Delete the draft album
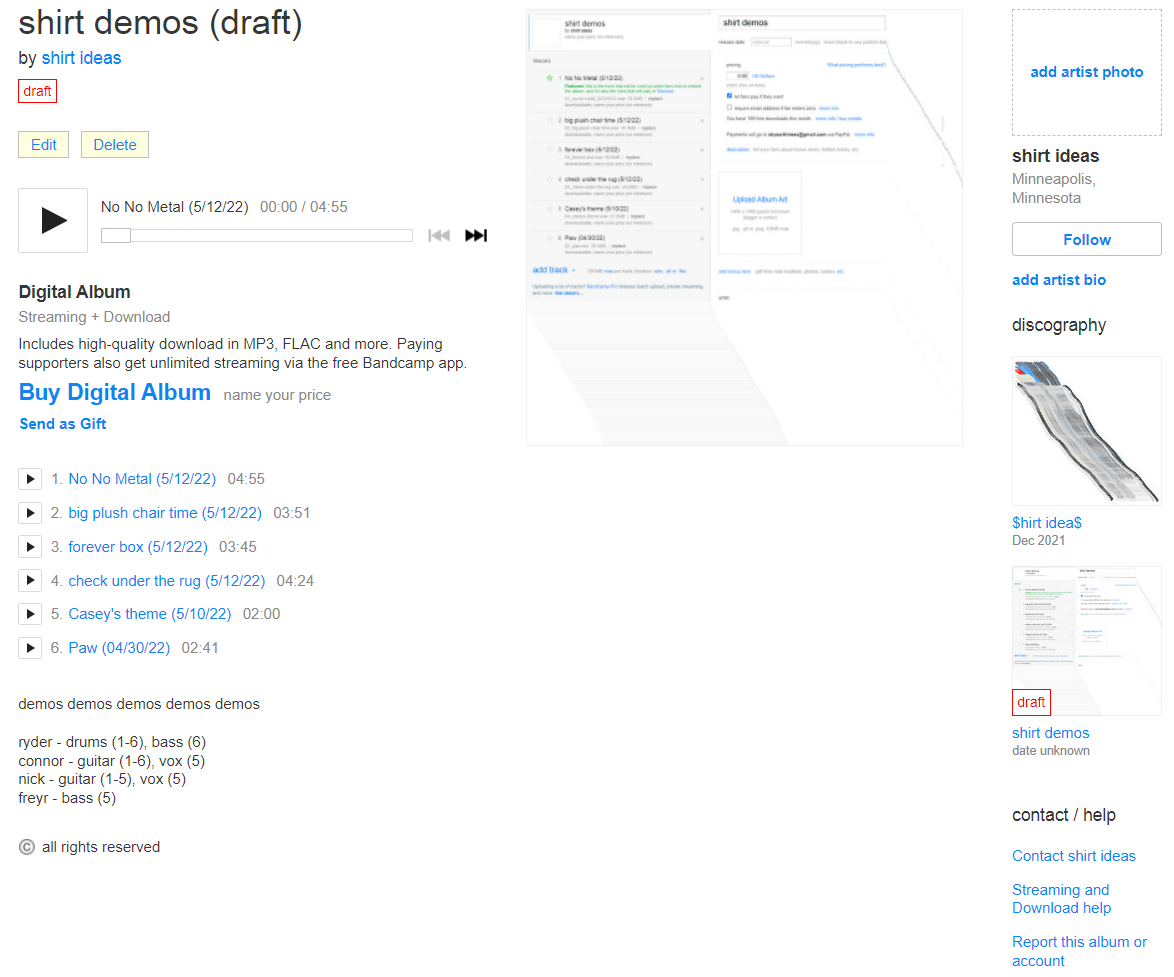Viewport: 1174px width, 977px height. (115, 145)
